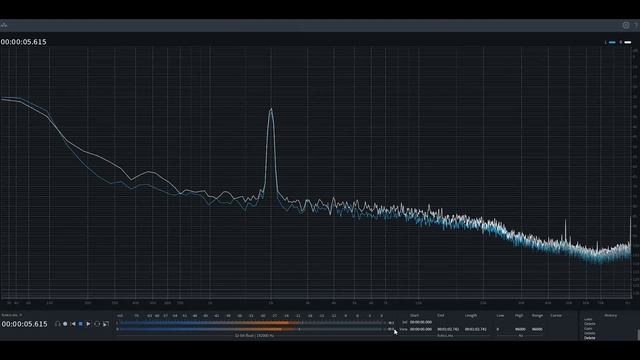Open spectrum analyzer settings gear icon
Viewport: 640px width, 360px height.
click(x=626, y=25)
